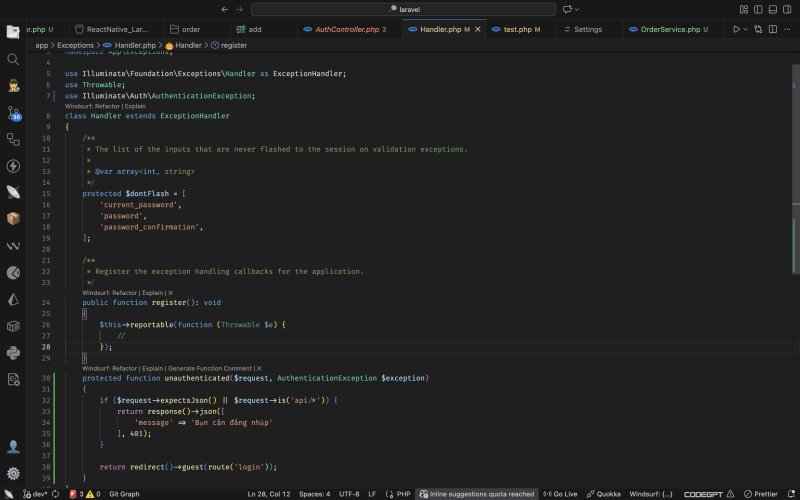Open the Manage gear icon
Screen dimensions: 800x500
(x=13, y=473)
